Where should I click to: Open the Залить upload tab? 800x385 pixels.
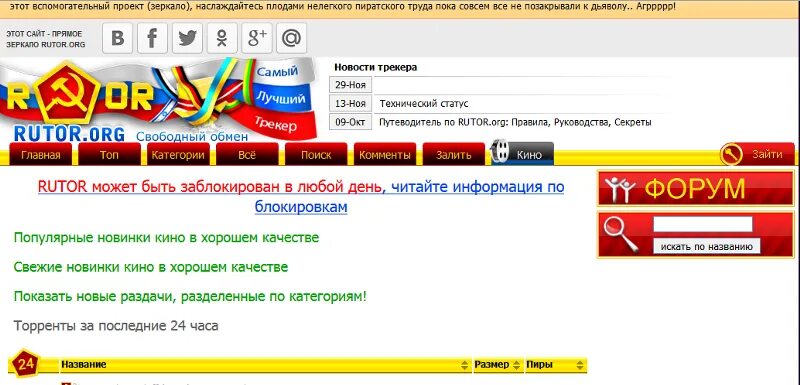pyautogui.click(x=454, y=155)
